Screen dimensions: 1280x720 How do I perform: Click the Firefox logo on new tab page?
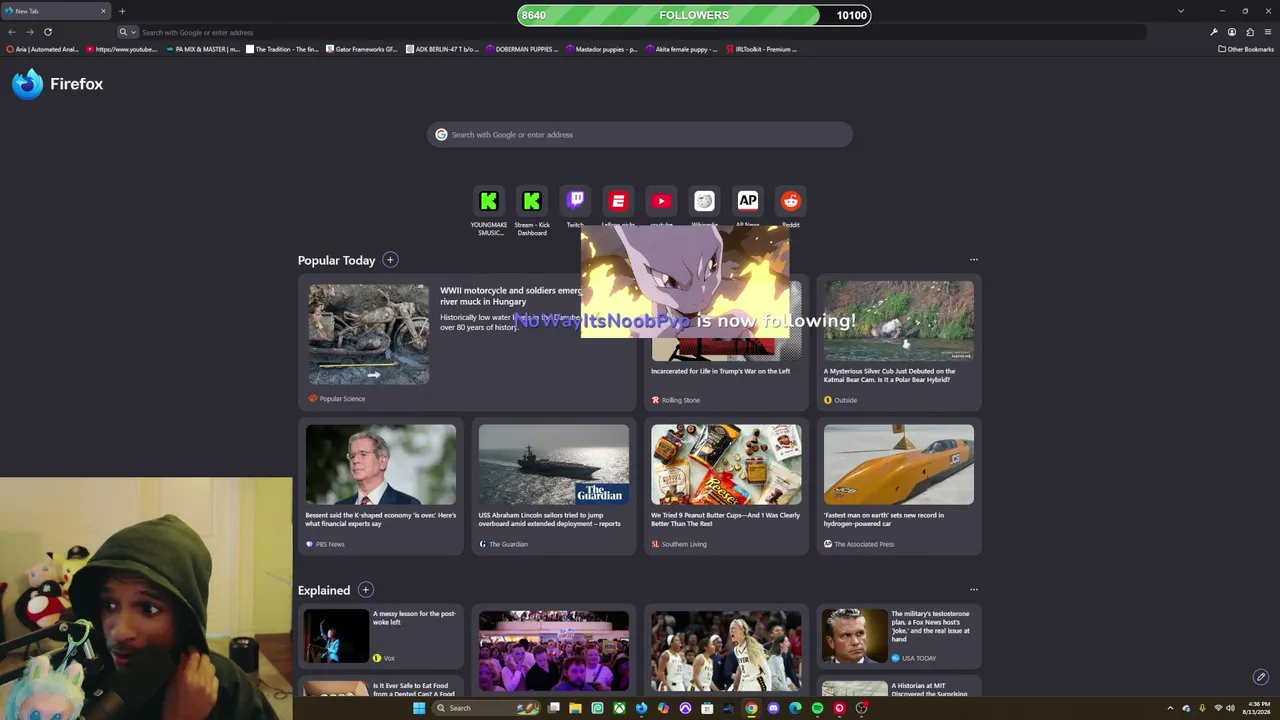(58, 84)
